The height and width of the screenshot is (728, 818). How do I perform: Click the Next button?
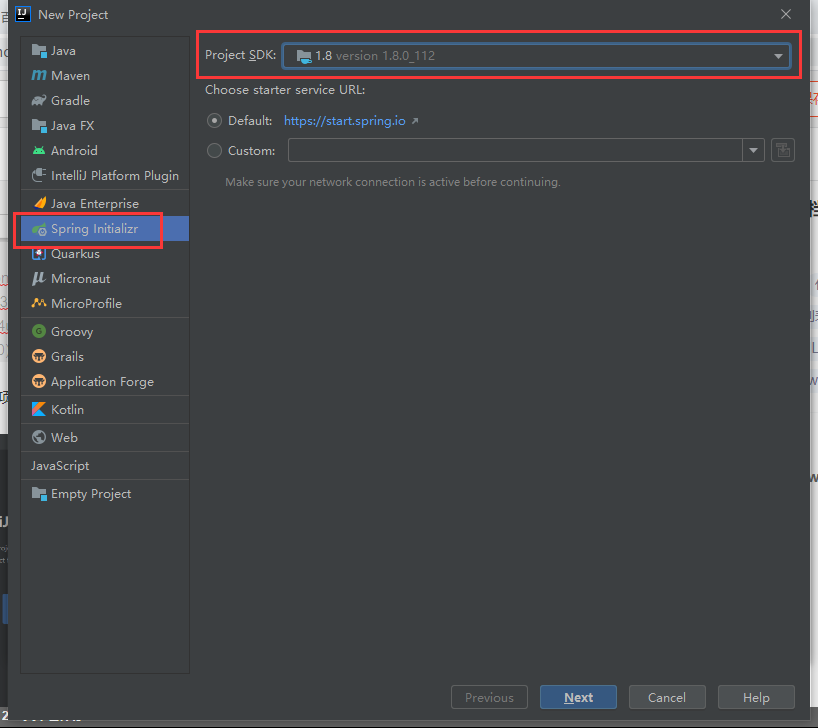578,697
